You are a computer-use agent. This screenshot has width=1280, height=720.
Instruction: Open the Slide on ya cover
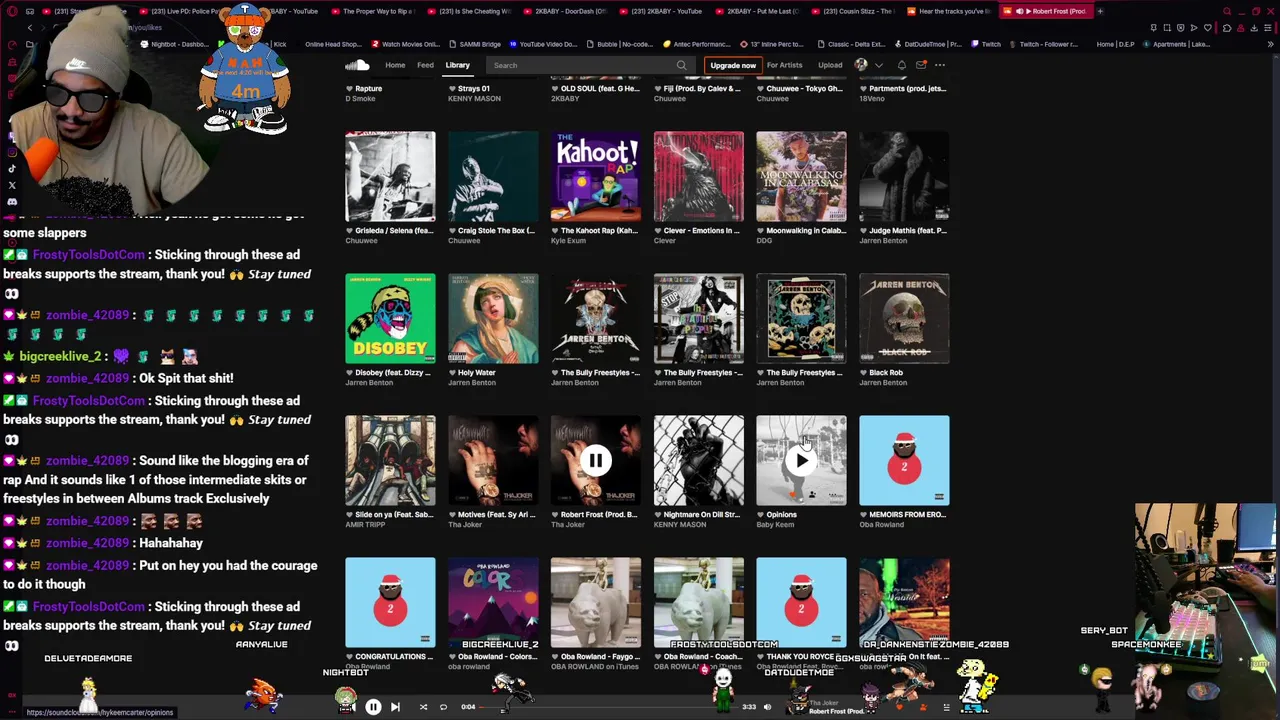390,460
